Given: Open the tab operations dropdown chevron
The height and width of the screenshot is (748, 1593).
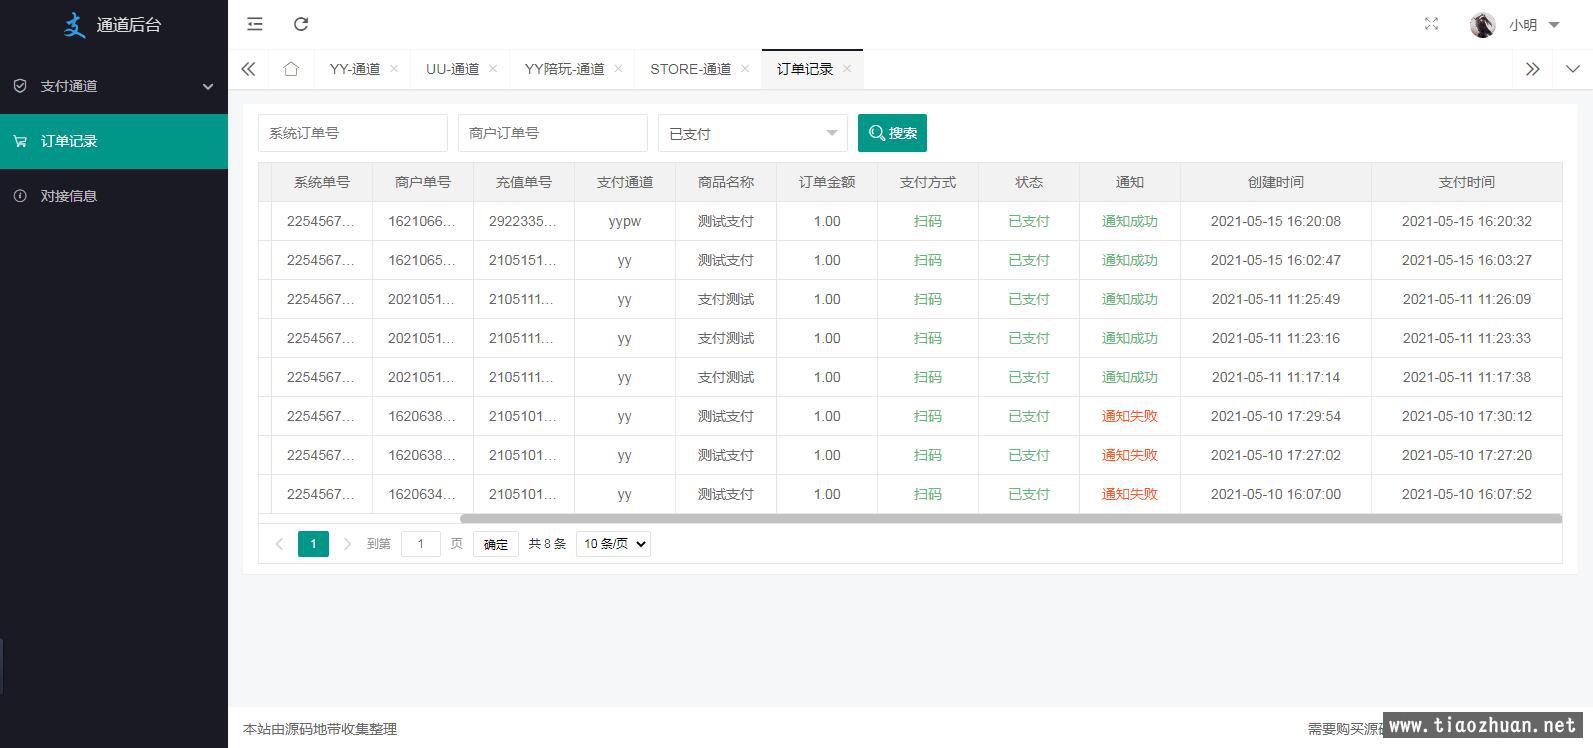Looking at the screenshot, I should [x=1572, y=69].
